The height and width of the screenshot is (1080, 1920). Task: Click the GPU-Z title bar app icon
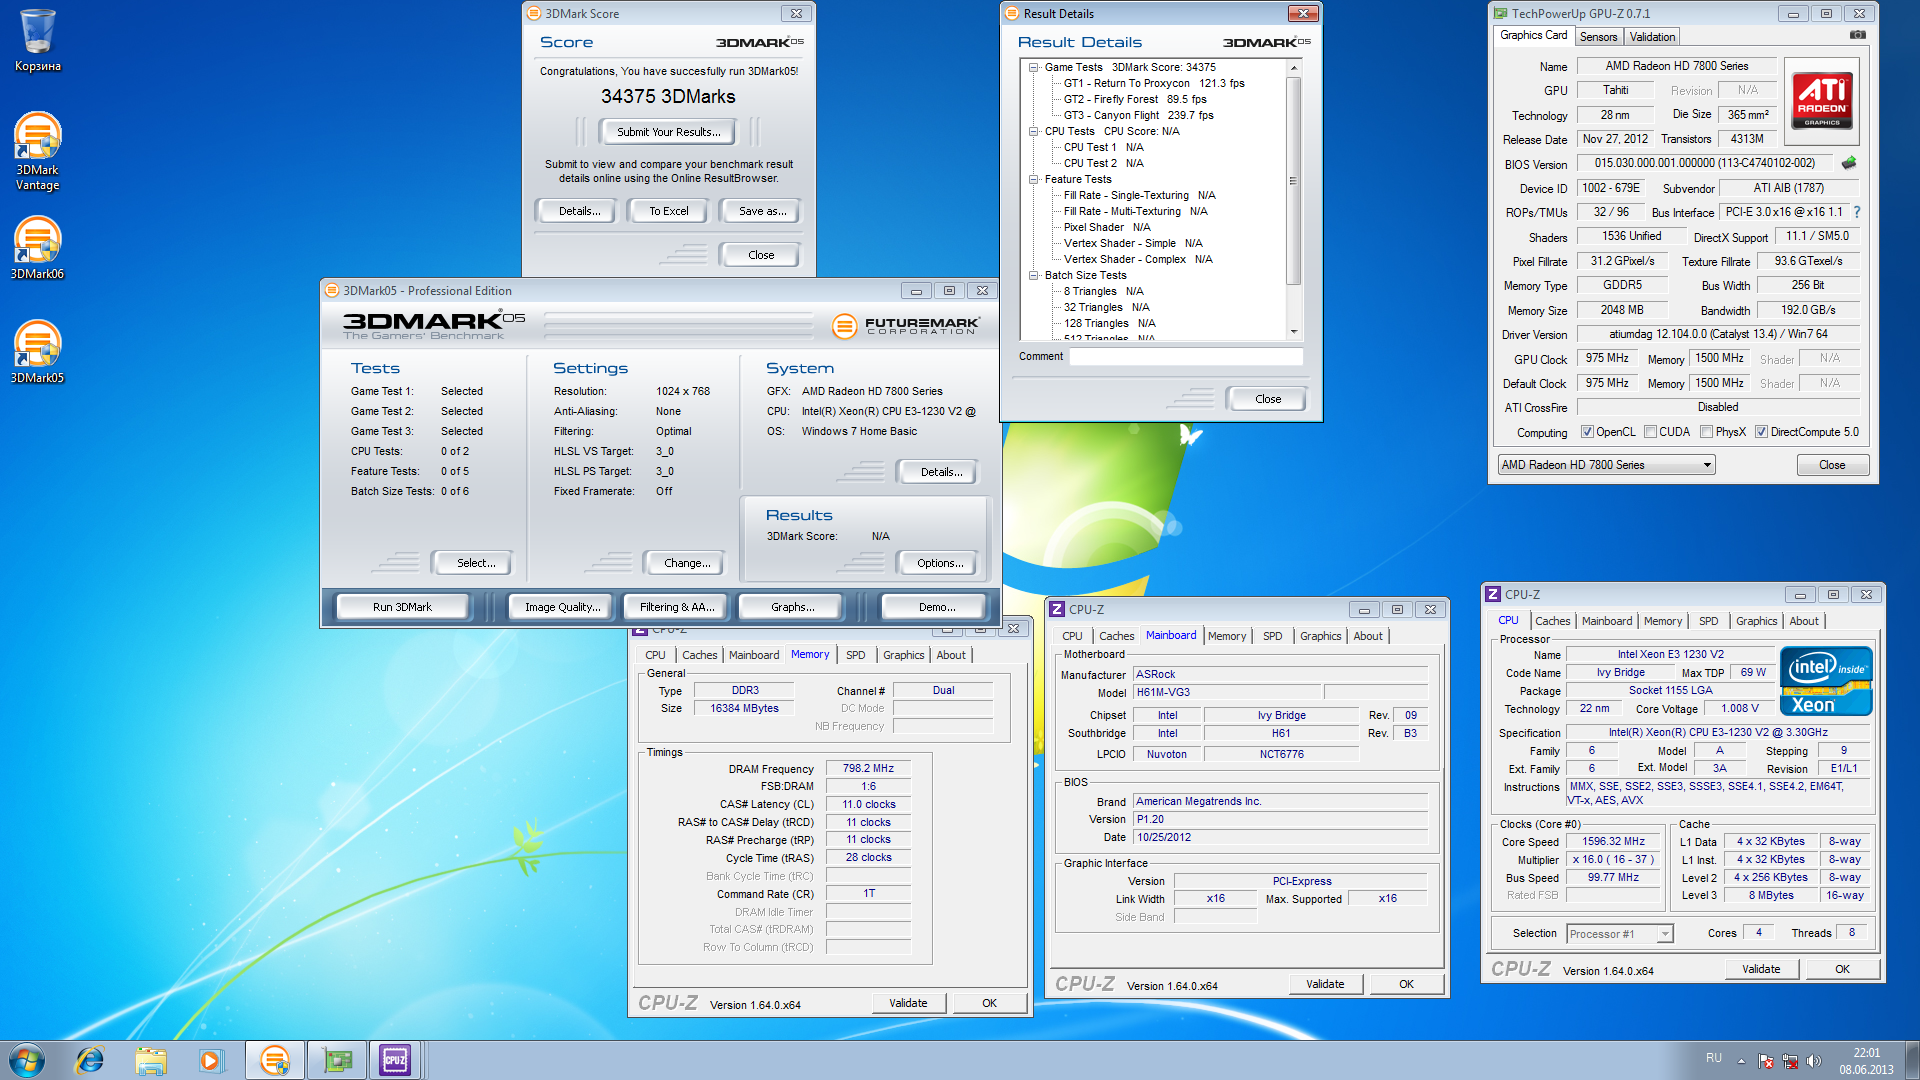1500,13
